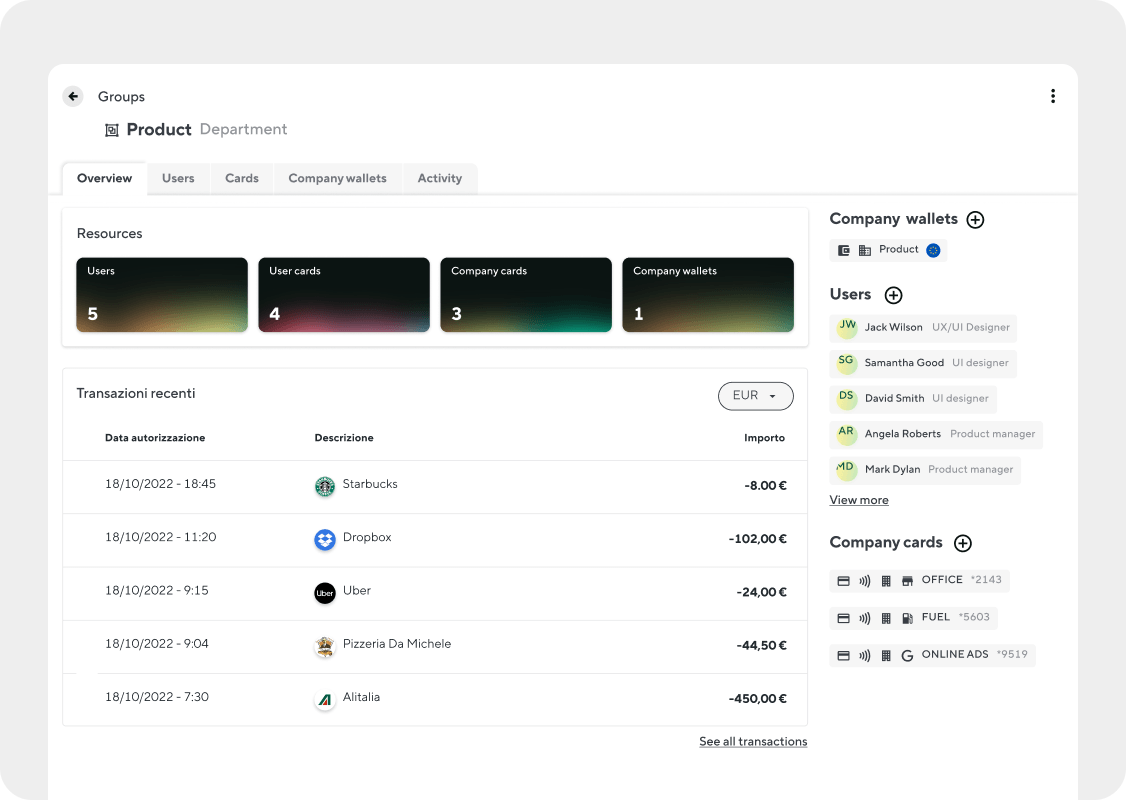Click the fuel pump icon on FUEL card
Viewport: 1126px width, 800px height.
click(x=907, y=618)
